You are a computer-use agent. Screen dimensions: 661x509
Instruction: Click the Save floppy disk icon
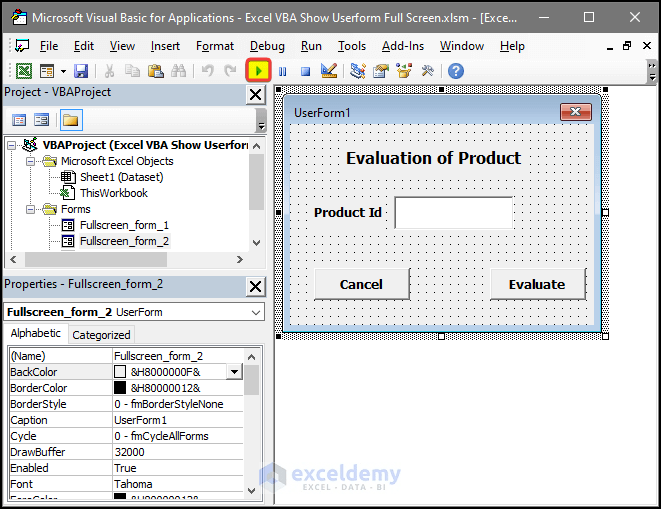(81, 71)
